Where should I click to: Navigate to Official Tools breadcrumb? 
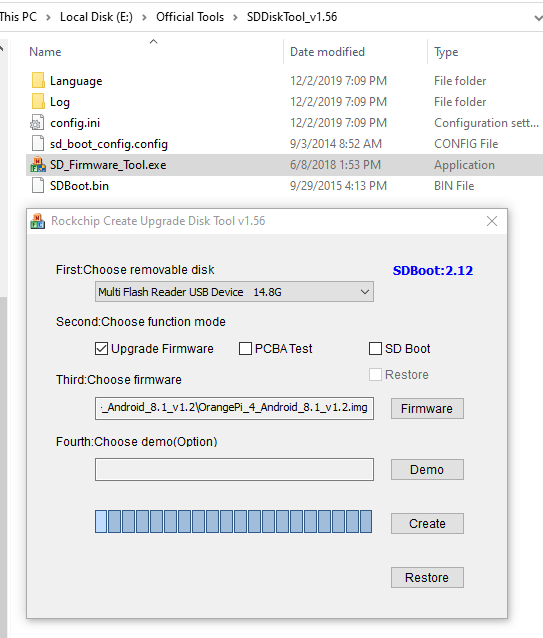click(x=190, y=17)
